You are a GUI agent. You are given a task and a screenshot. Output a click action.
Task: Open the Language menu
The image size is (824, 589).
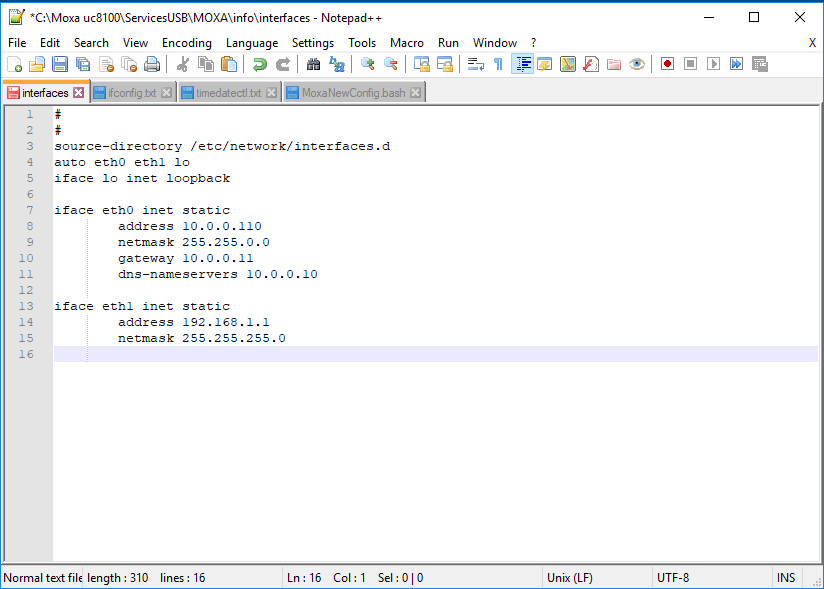(x=252, y=43)
